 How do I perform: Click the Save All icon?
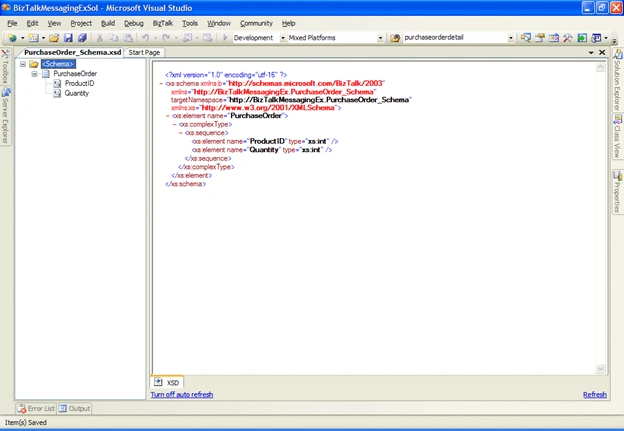coord(82,38)
